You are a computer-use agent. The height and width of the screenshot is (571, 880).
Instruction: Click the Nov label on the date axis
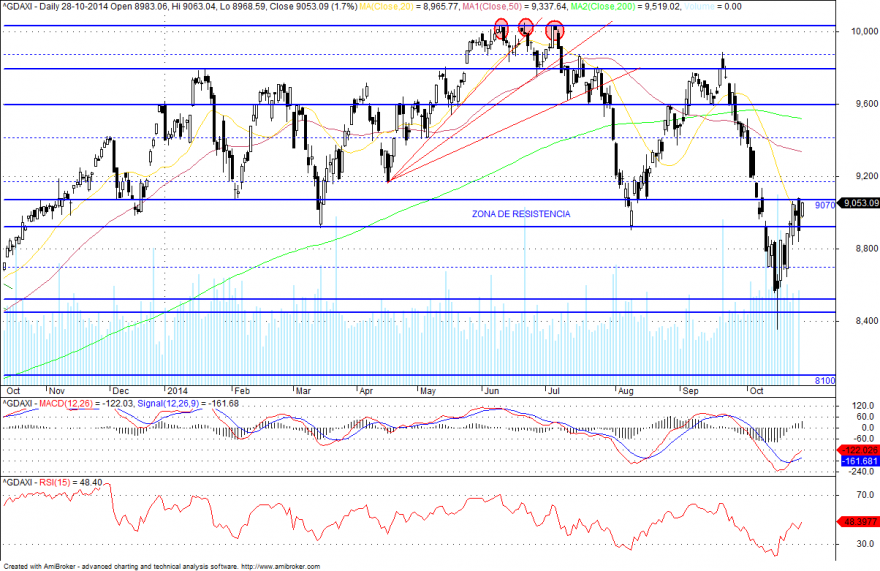57,391
